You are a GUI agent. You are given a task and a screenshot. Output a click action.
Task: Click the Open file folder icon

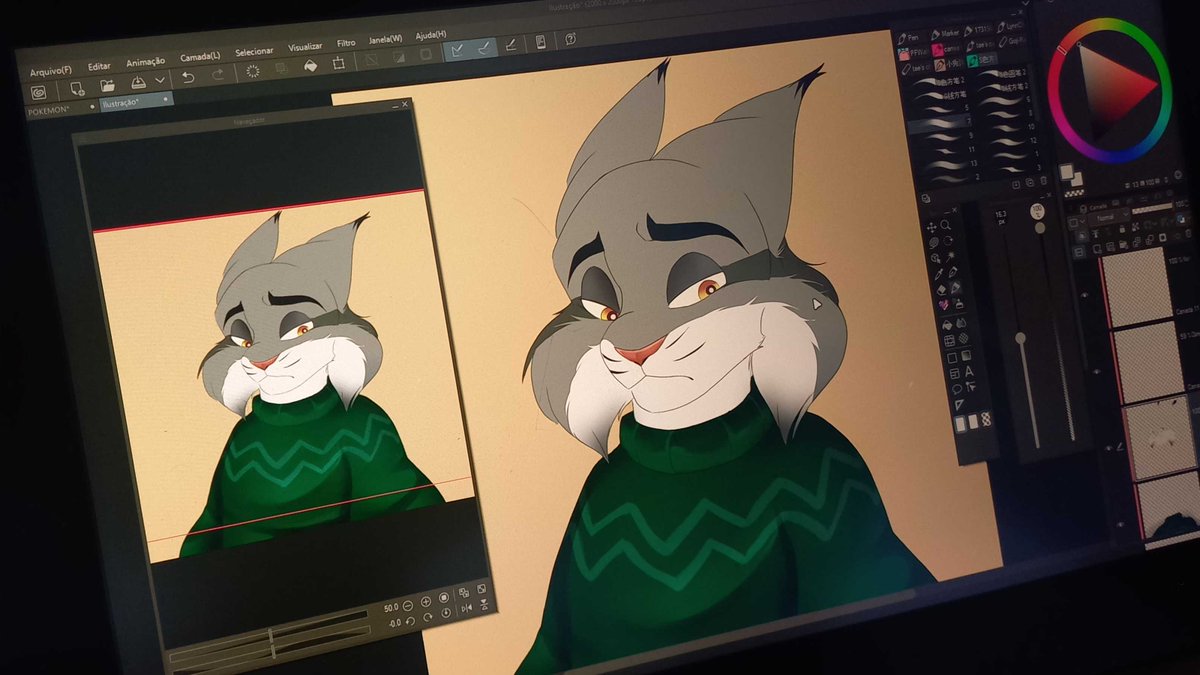click(x=107, y=85)
